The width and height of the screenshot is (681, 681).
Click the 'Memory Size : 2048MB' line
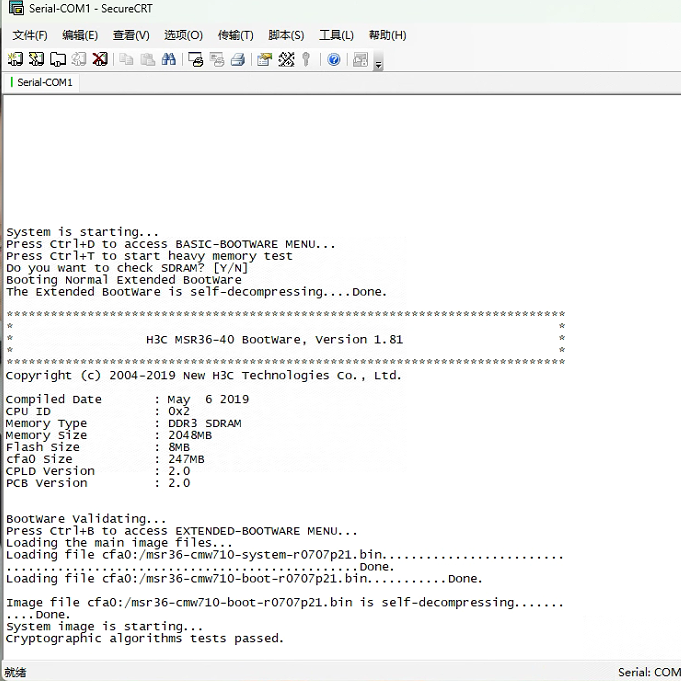[x=109, y=435]
